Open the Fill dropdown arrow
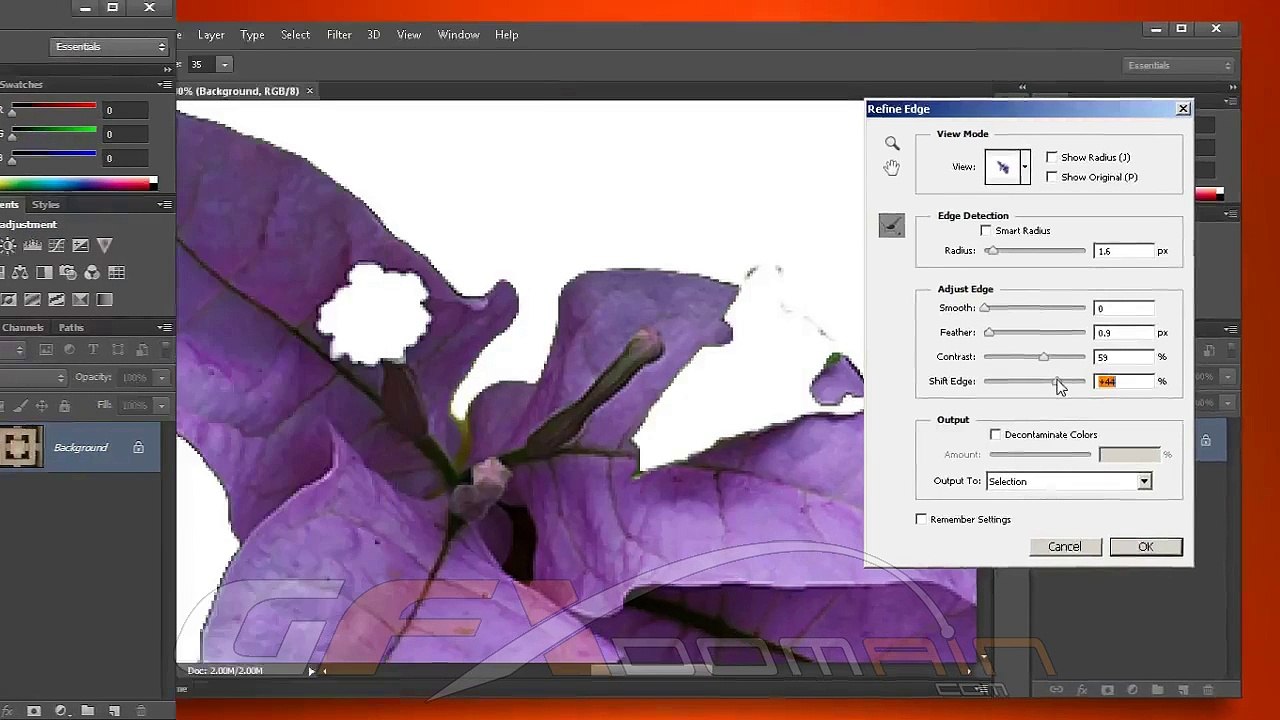The width and height of the screenshot is (1280, 720). point(162,406)
